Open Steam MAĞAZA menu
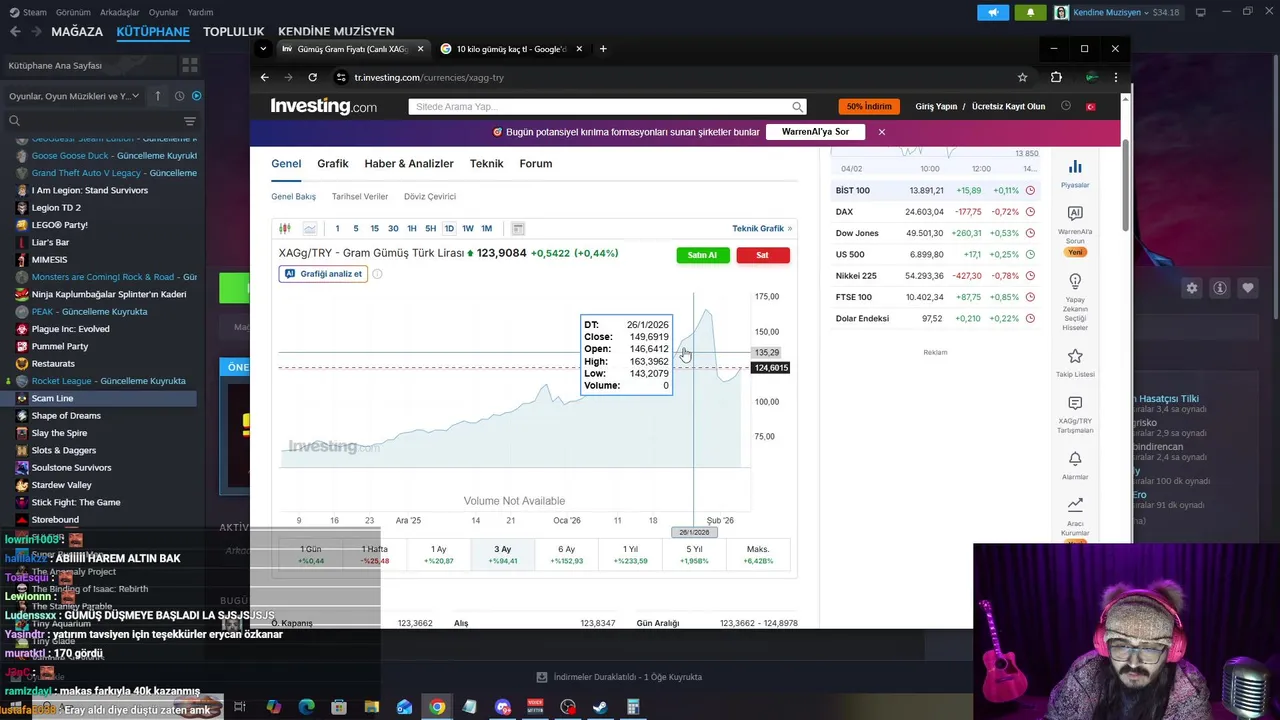 coord(77,32)
